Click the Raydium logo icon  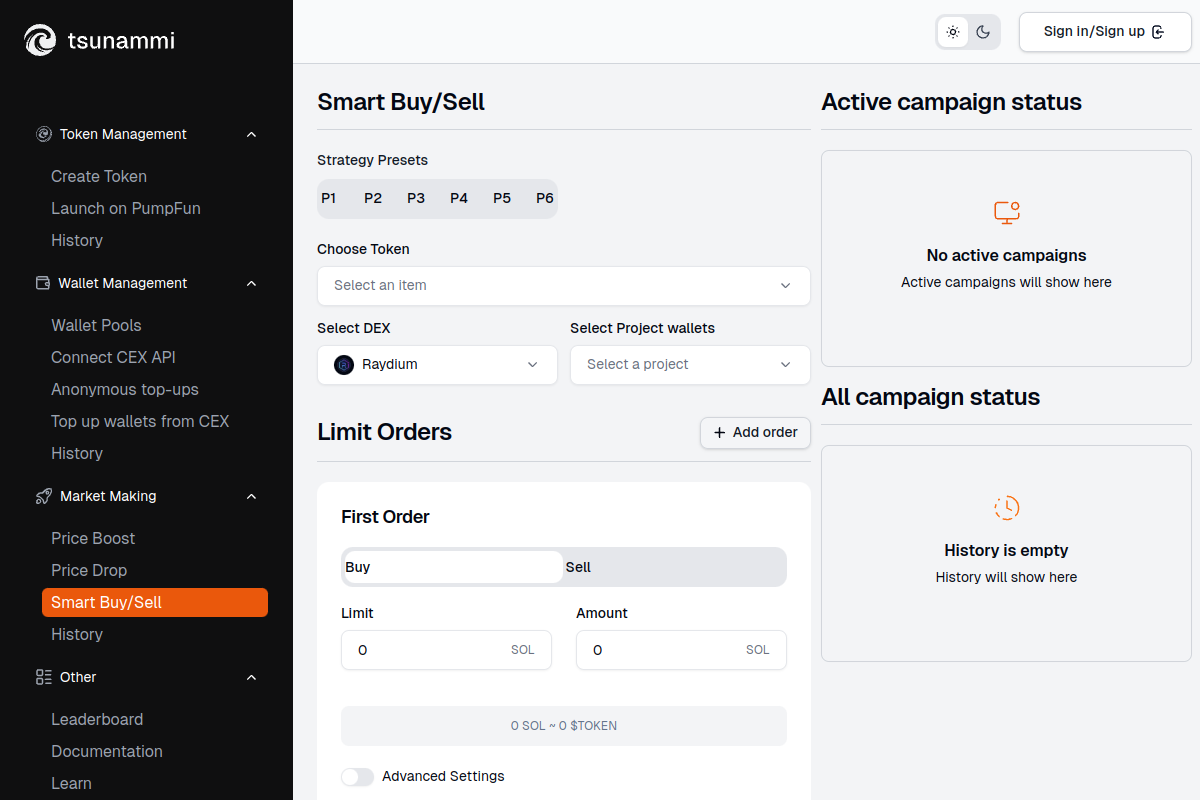point(344,365)
